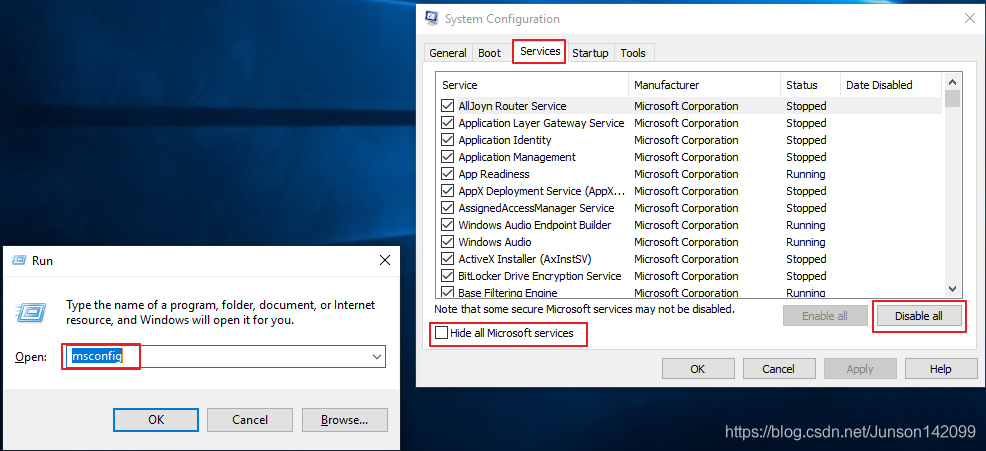Viewport: 986px width, 451px height.
Task: Sort by the Service column header
Action: tap(532, 85)
